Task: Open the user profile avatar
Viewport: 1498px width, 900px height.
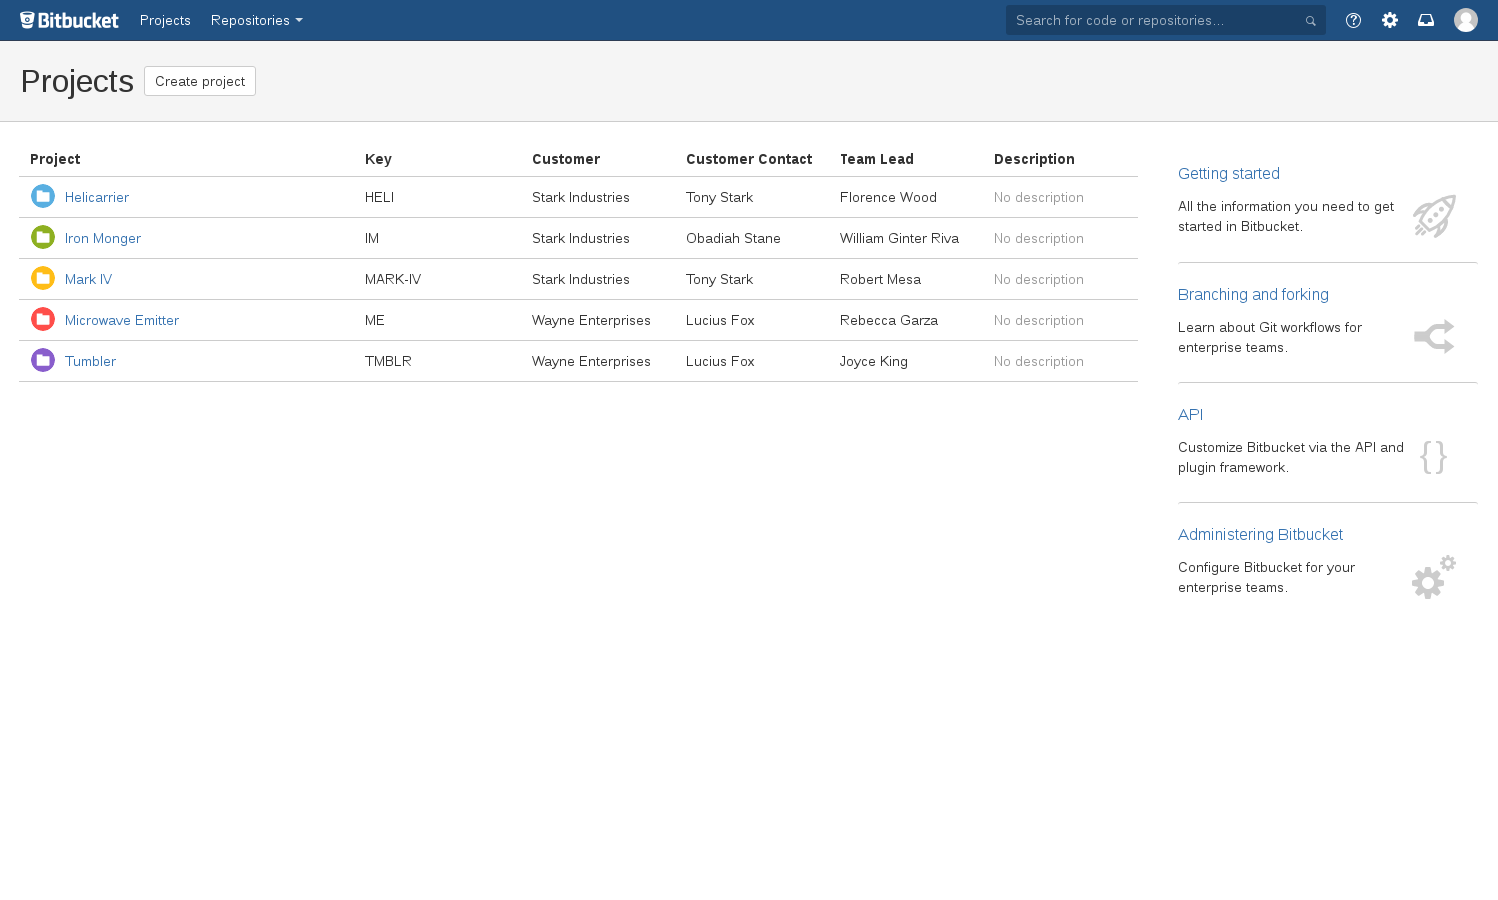Action: tap(1466, 20)
